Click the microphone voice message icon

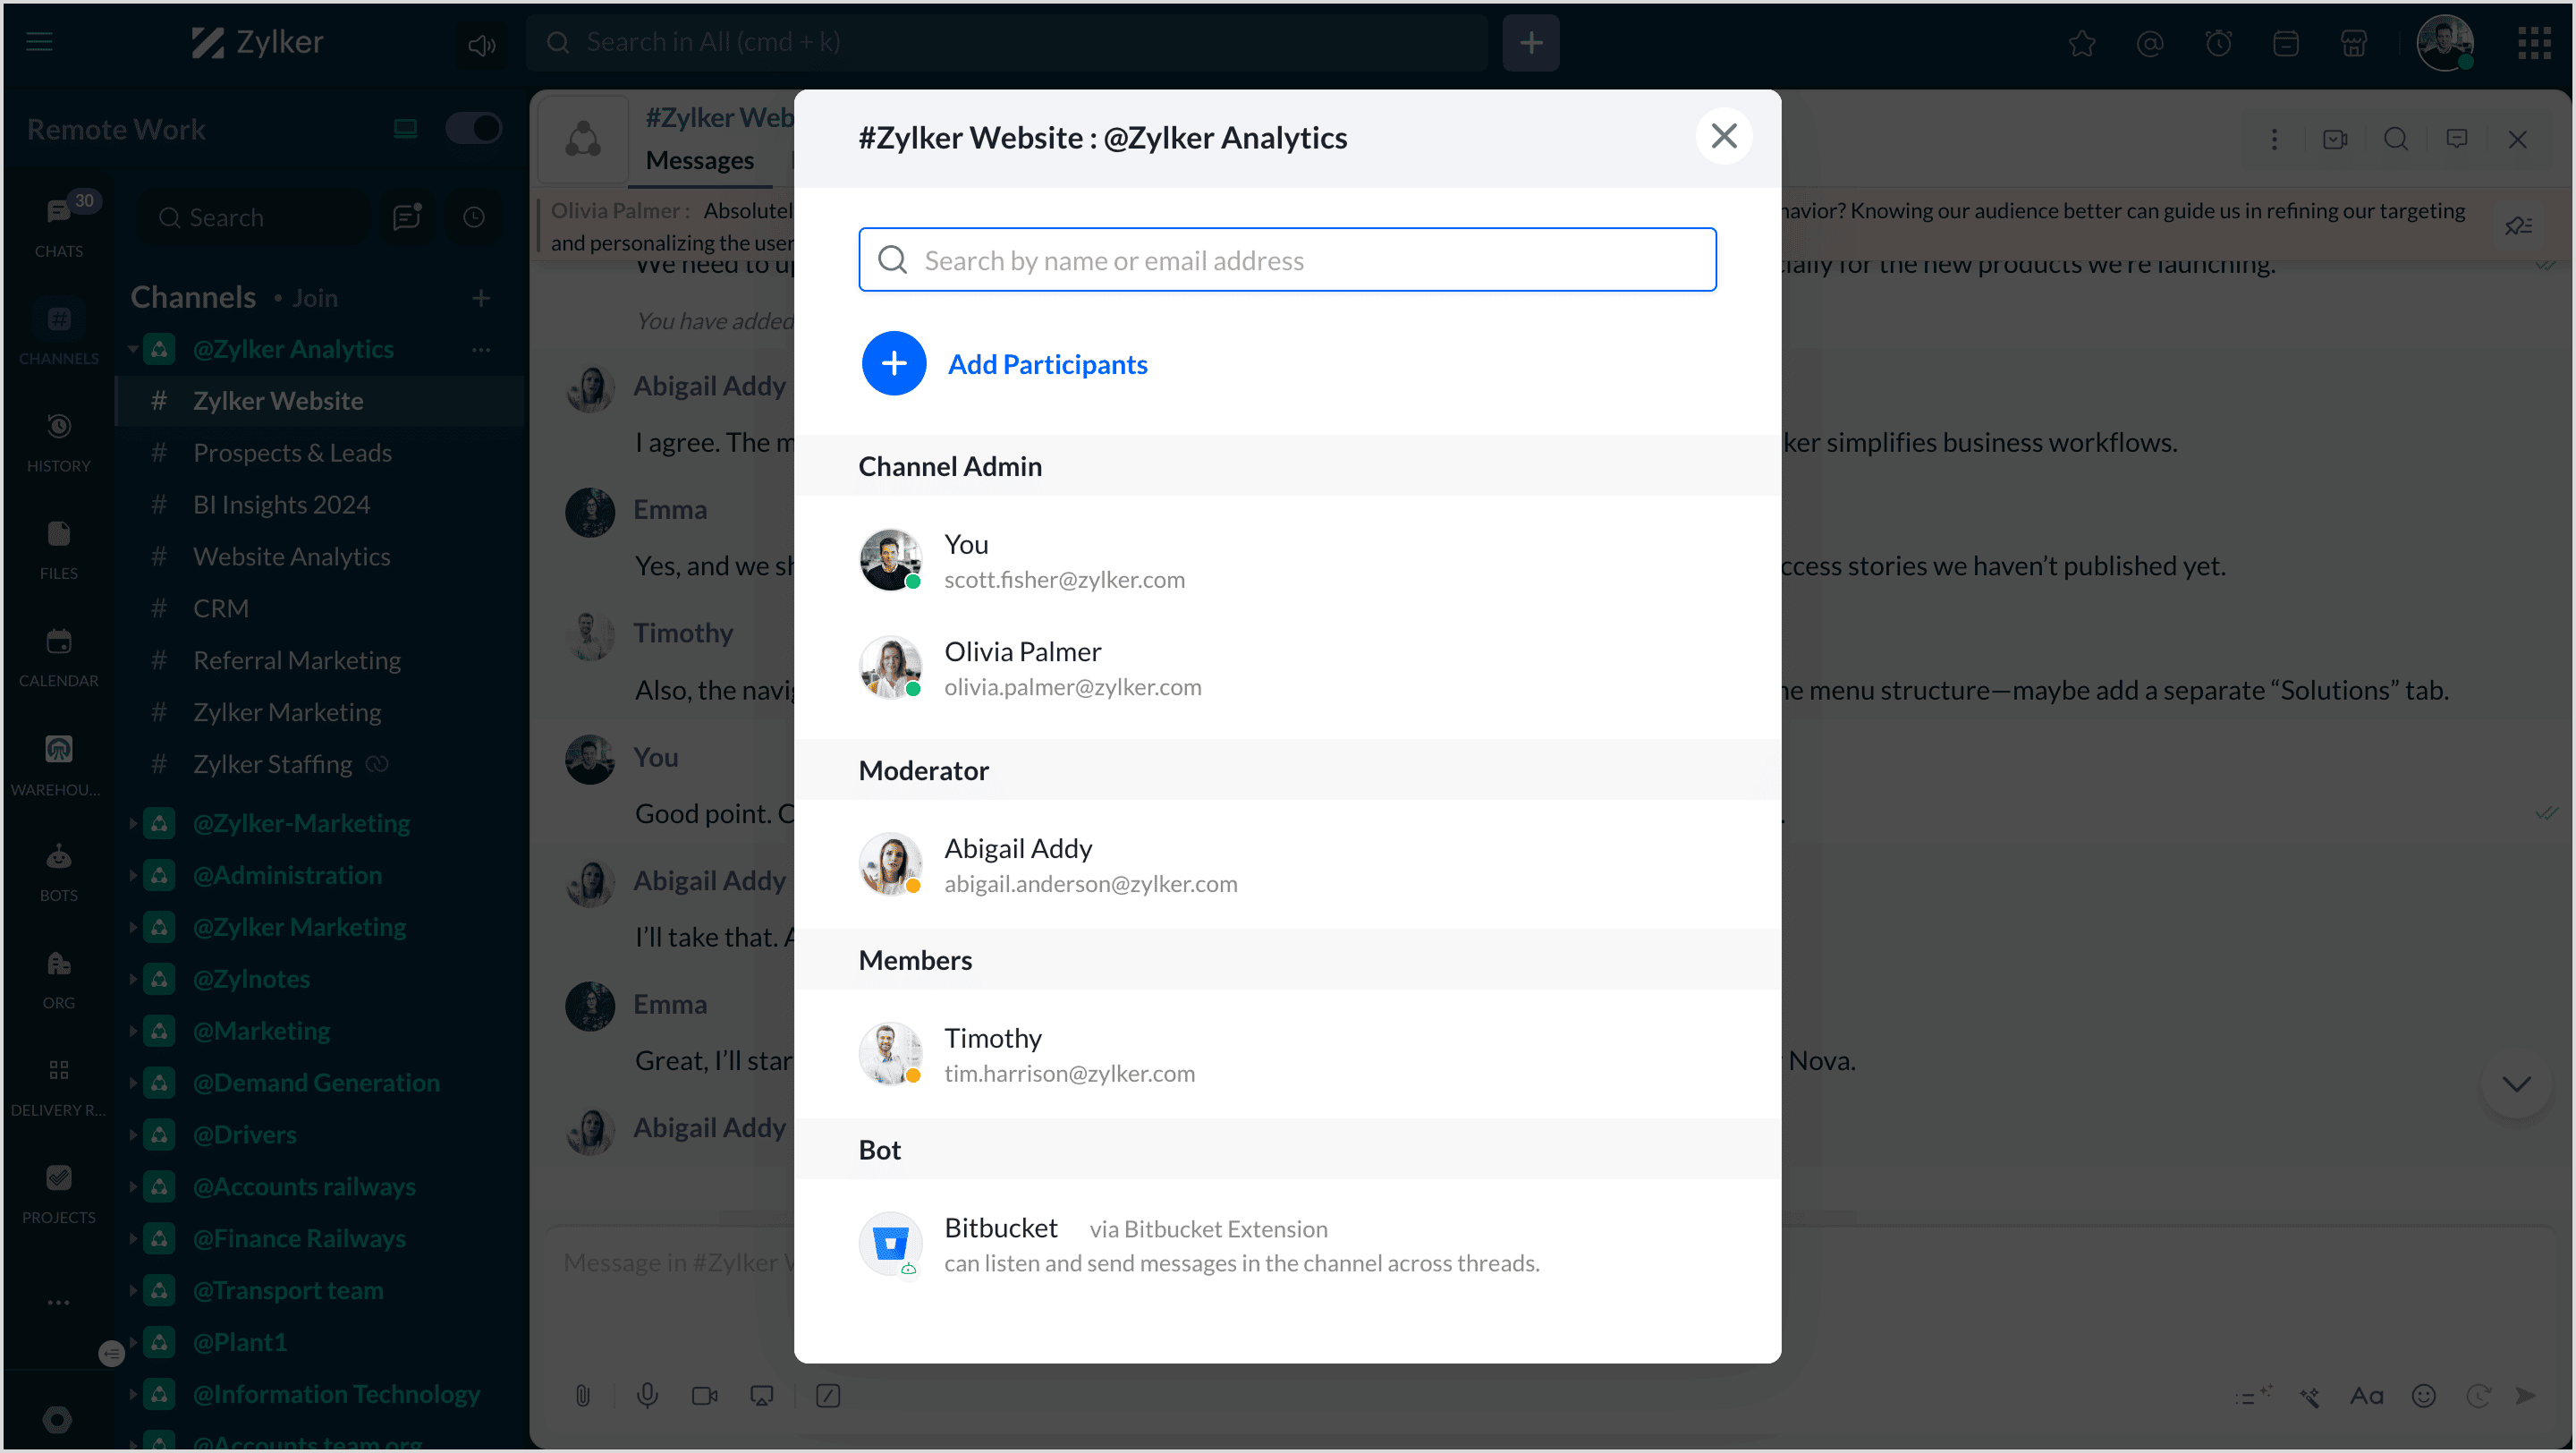click(x=647, y=1395)
